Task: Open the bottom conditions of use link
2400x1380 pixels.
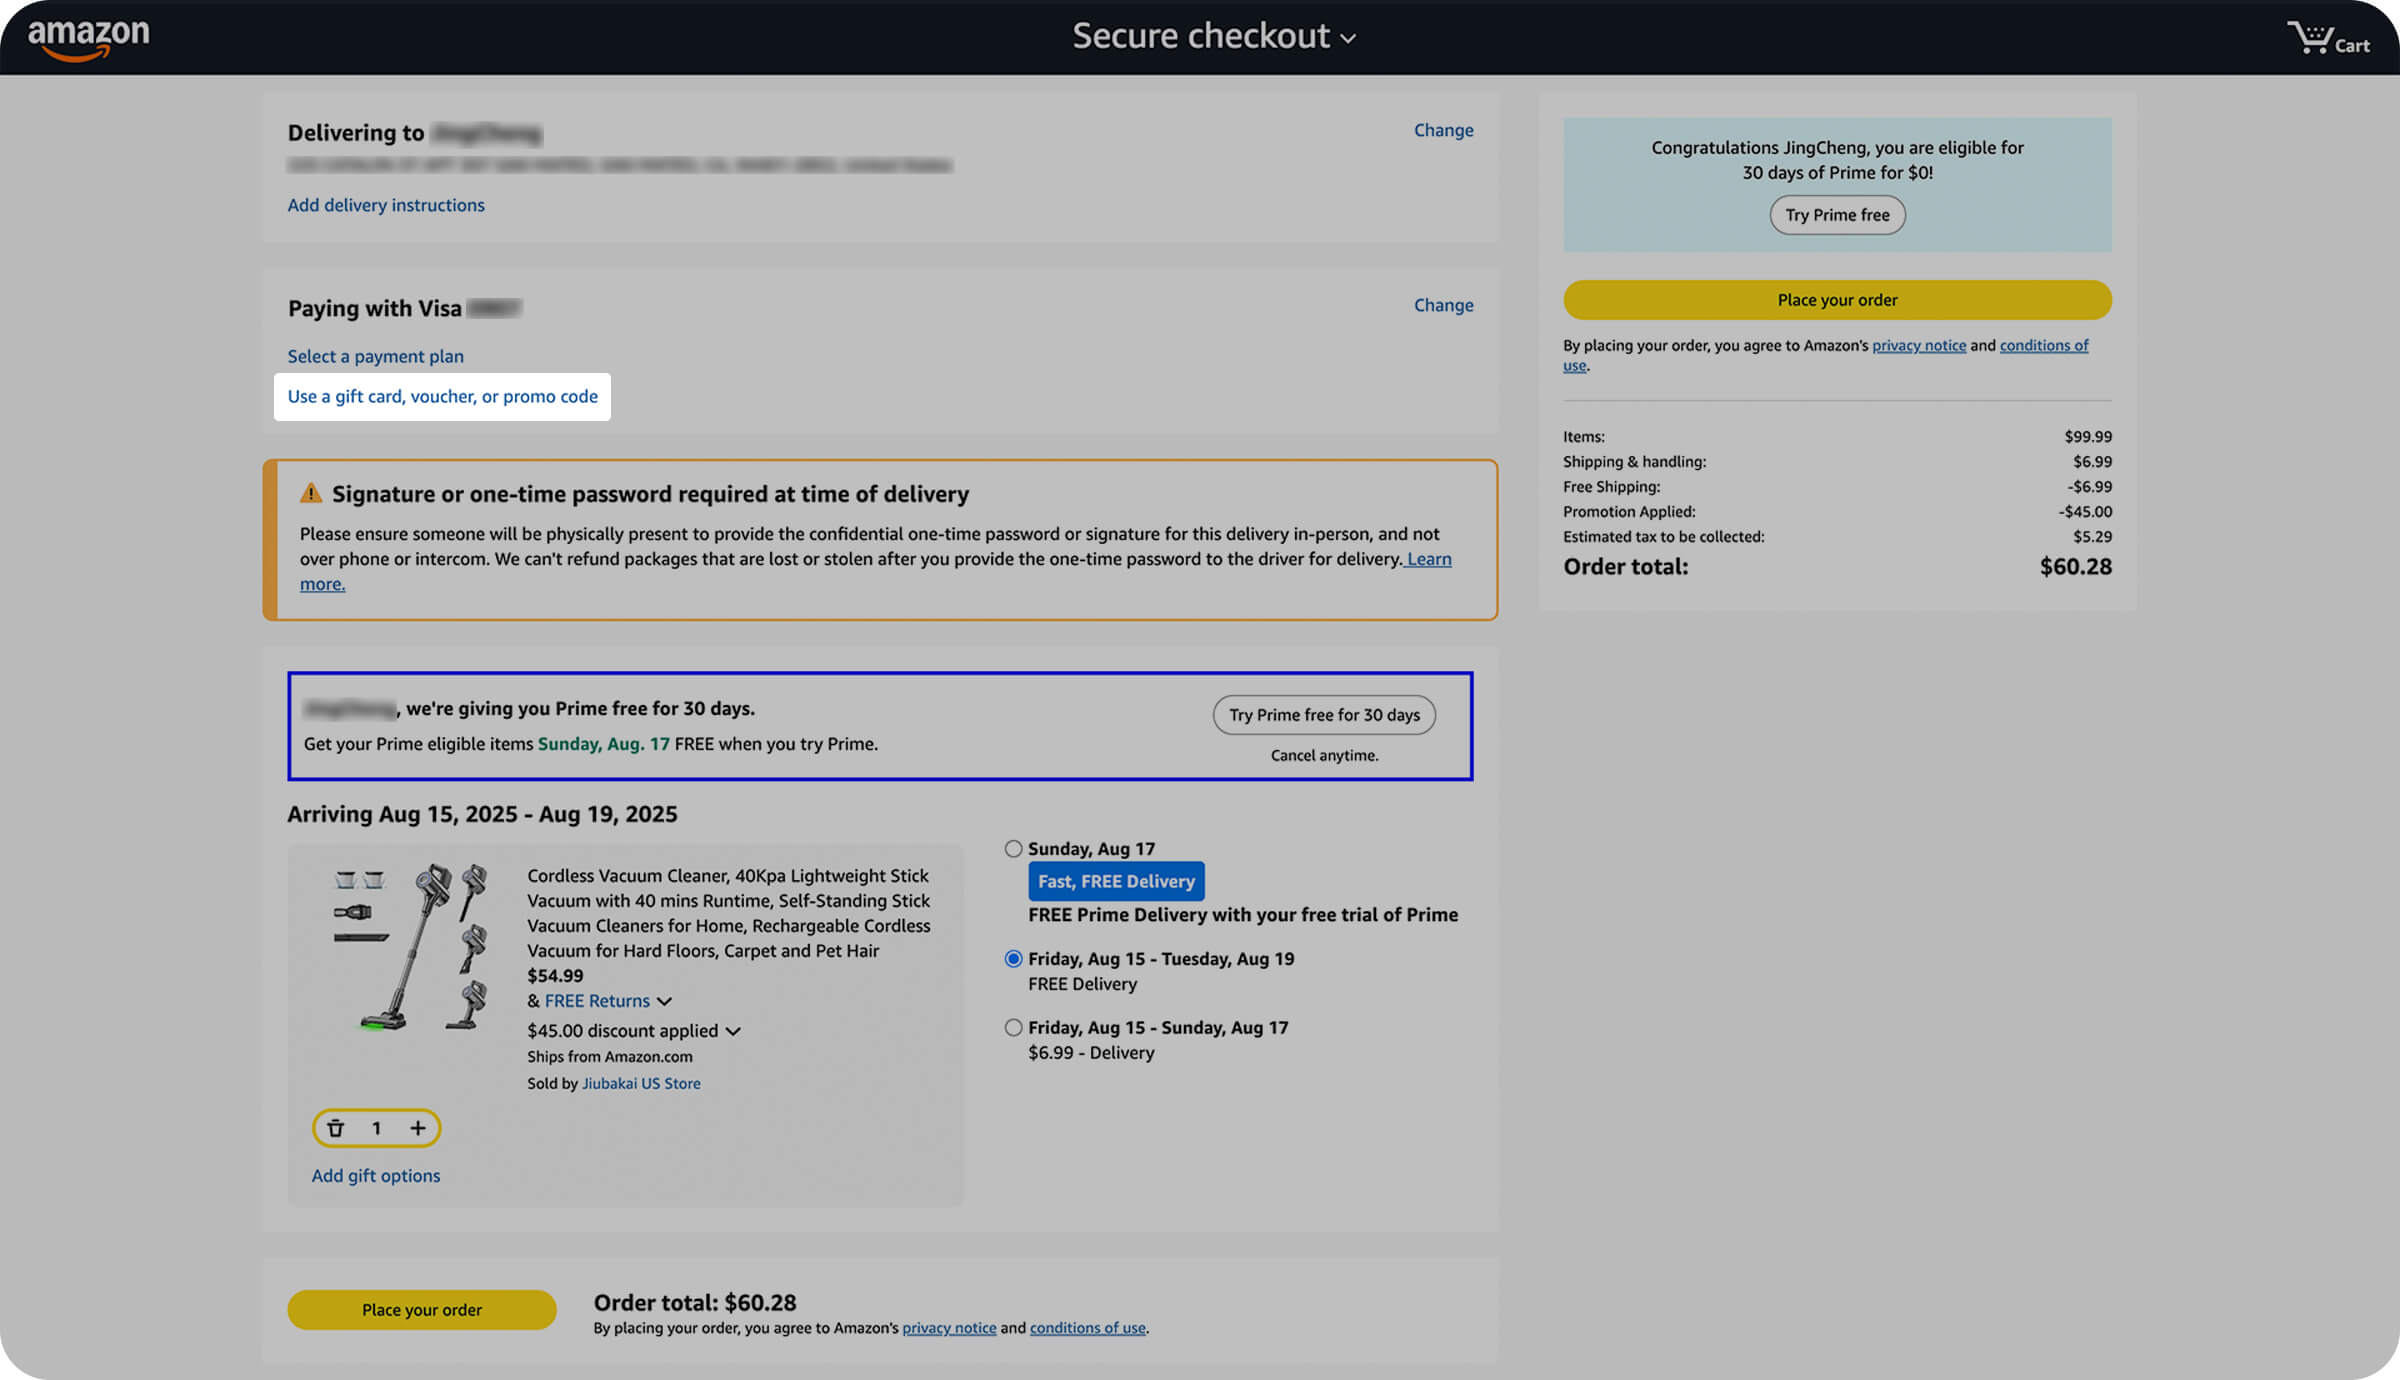Action: pos(1088,1328)
